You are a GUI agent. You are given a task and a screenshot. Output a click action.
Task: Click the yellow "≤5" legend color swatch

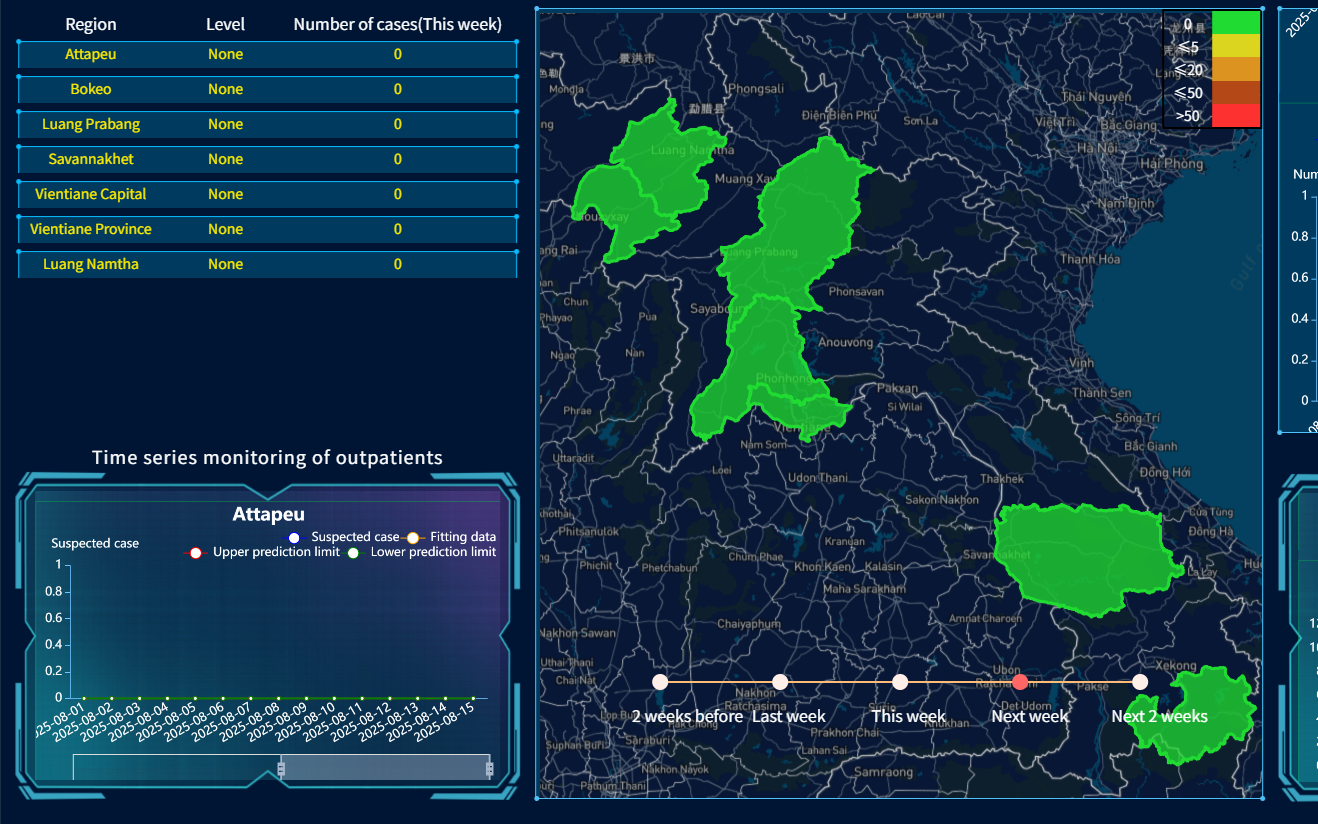[1236, 47]
